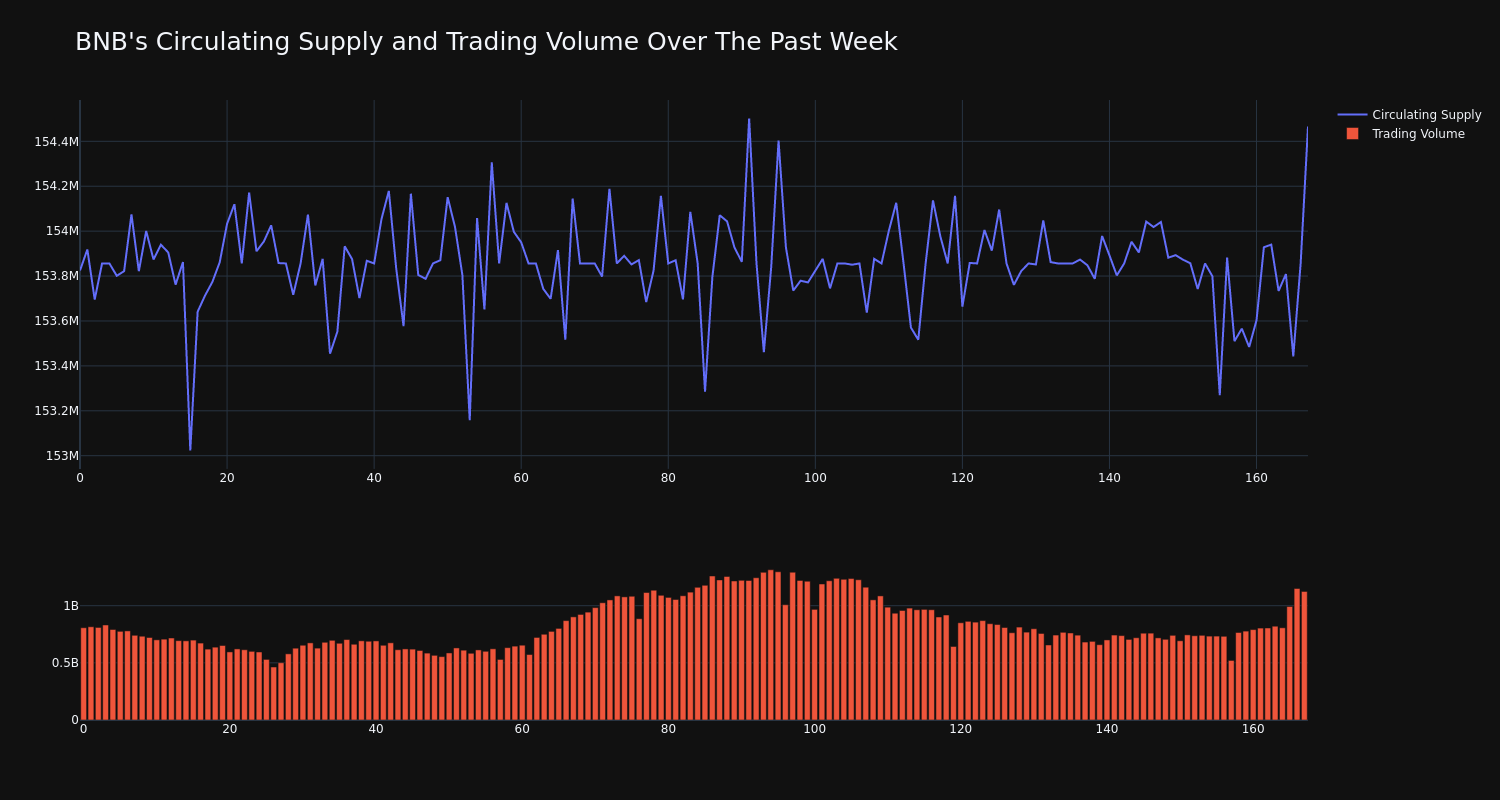
Task: Click x-axis tick 20 under supply chart
Action: pos(227,478)
